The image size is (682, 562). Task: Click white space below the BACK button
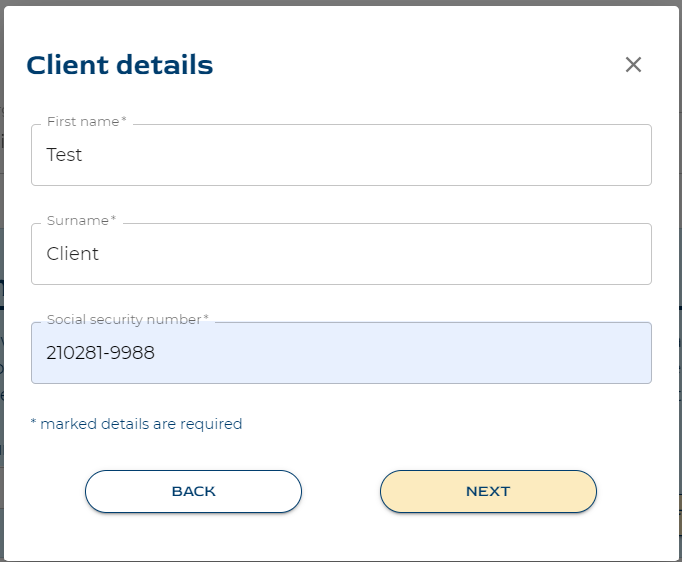point(193,537)
